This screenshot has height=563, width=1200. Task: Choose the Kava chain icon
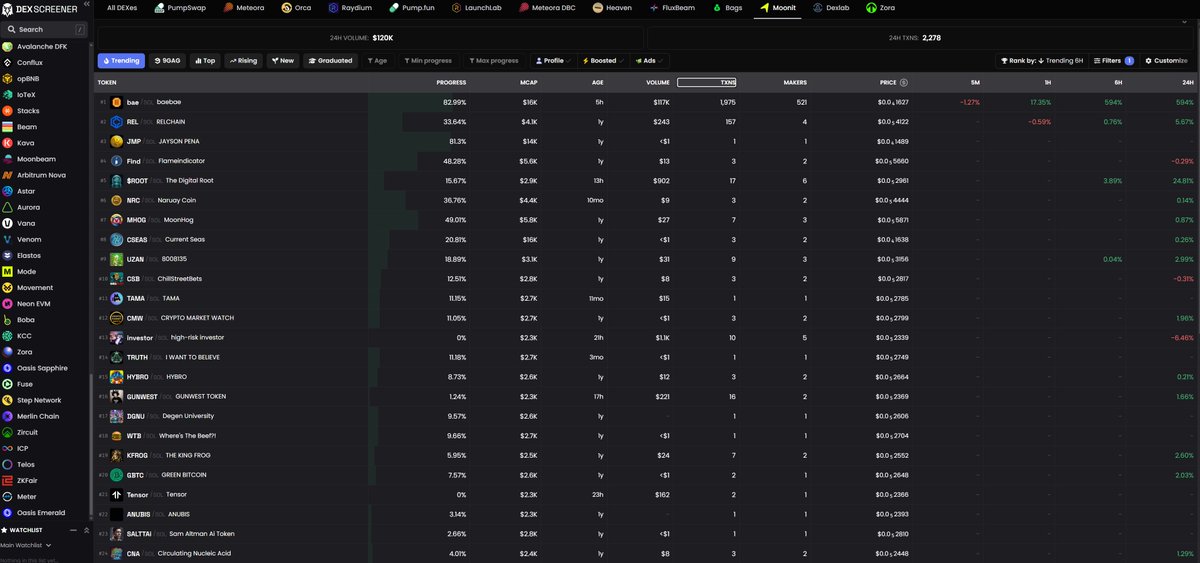7,143
